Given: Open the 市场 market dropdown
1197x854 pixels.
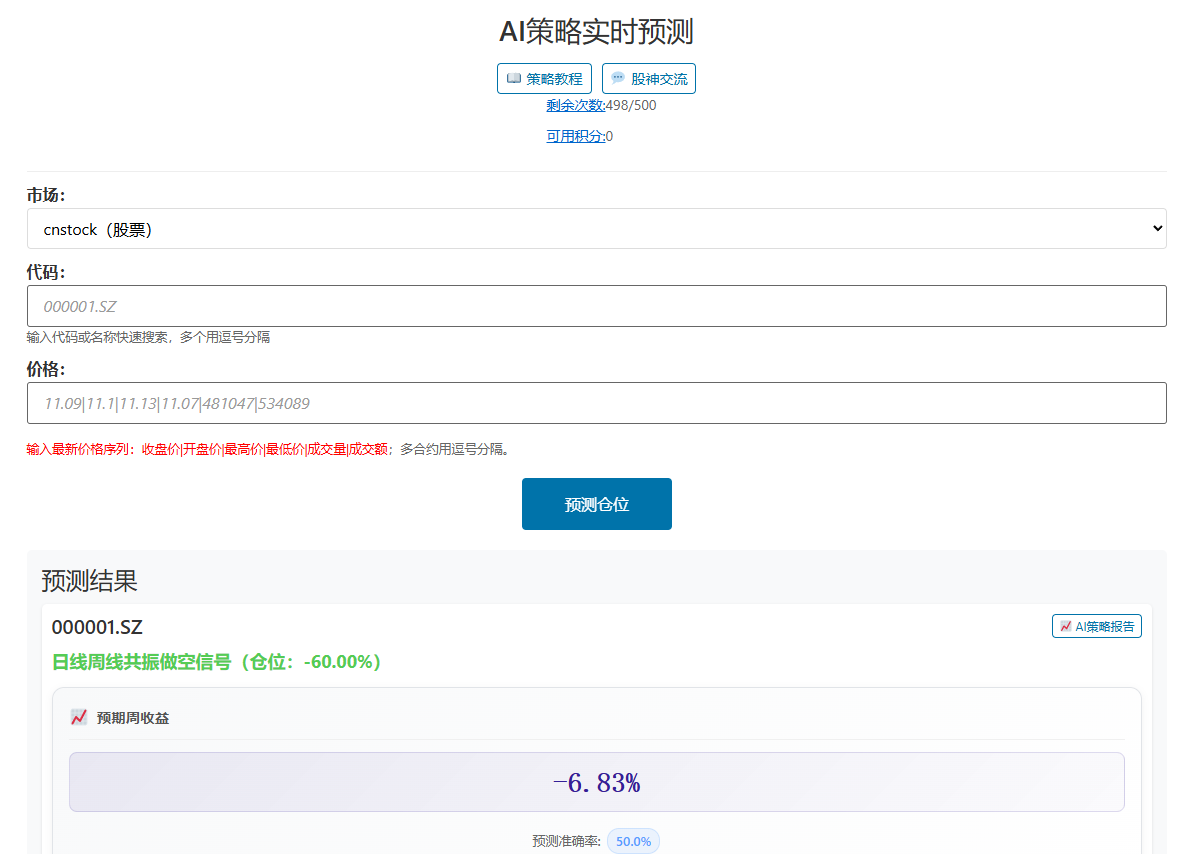Looking at the screenshot, I should point(596,229).
